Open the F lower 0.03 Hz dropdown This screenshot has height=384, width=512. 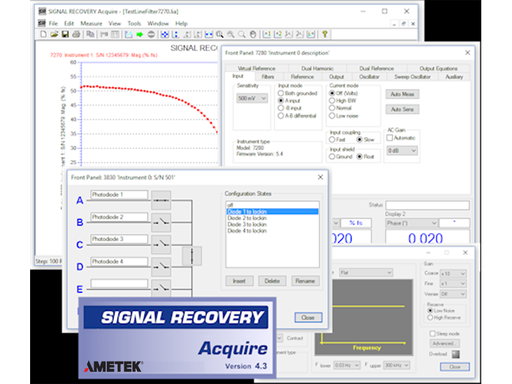click(347, 365)
